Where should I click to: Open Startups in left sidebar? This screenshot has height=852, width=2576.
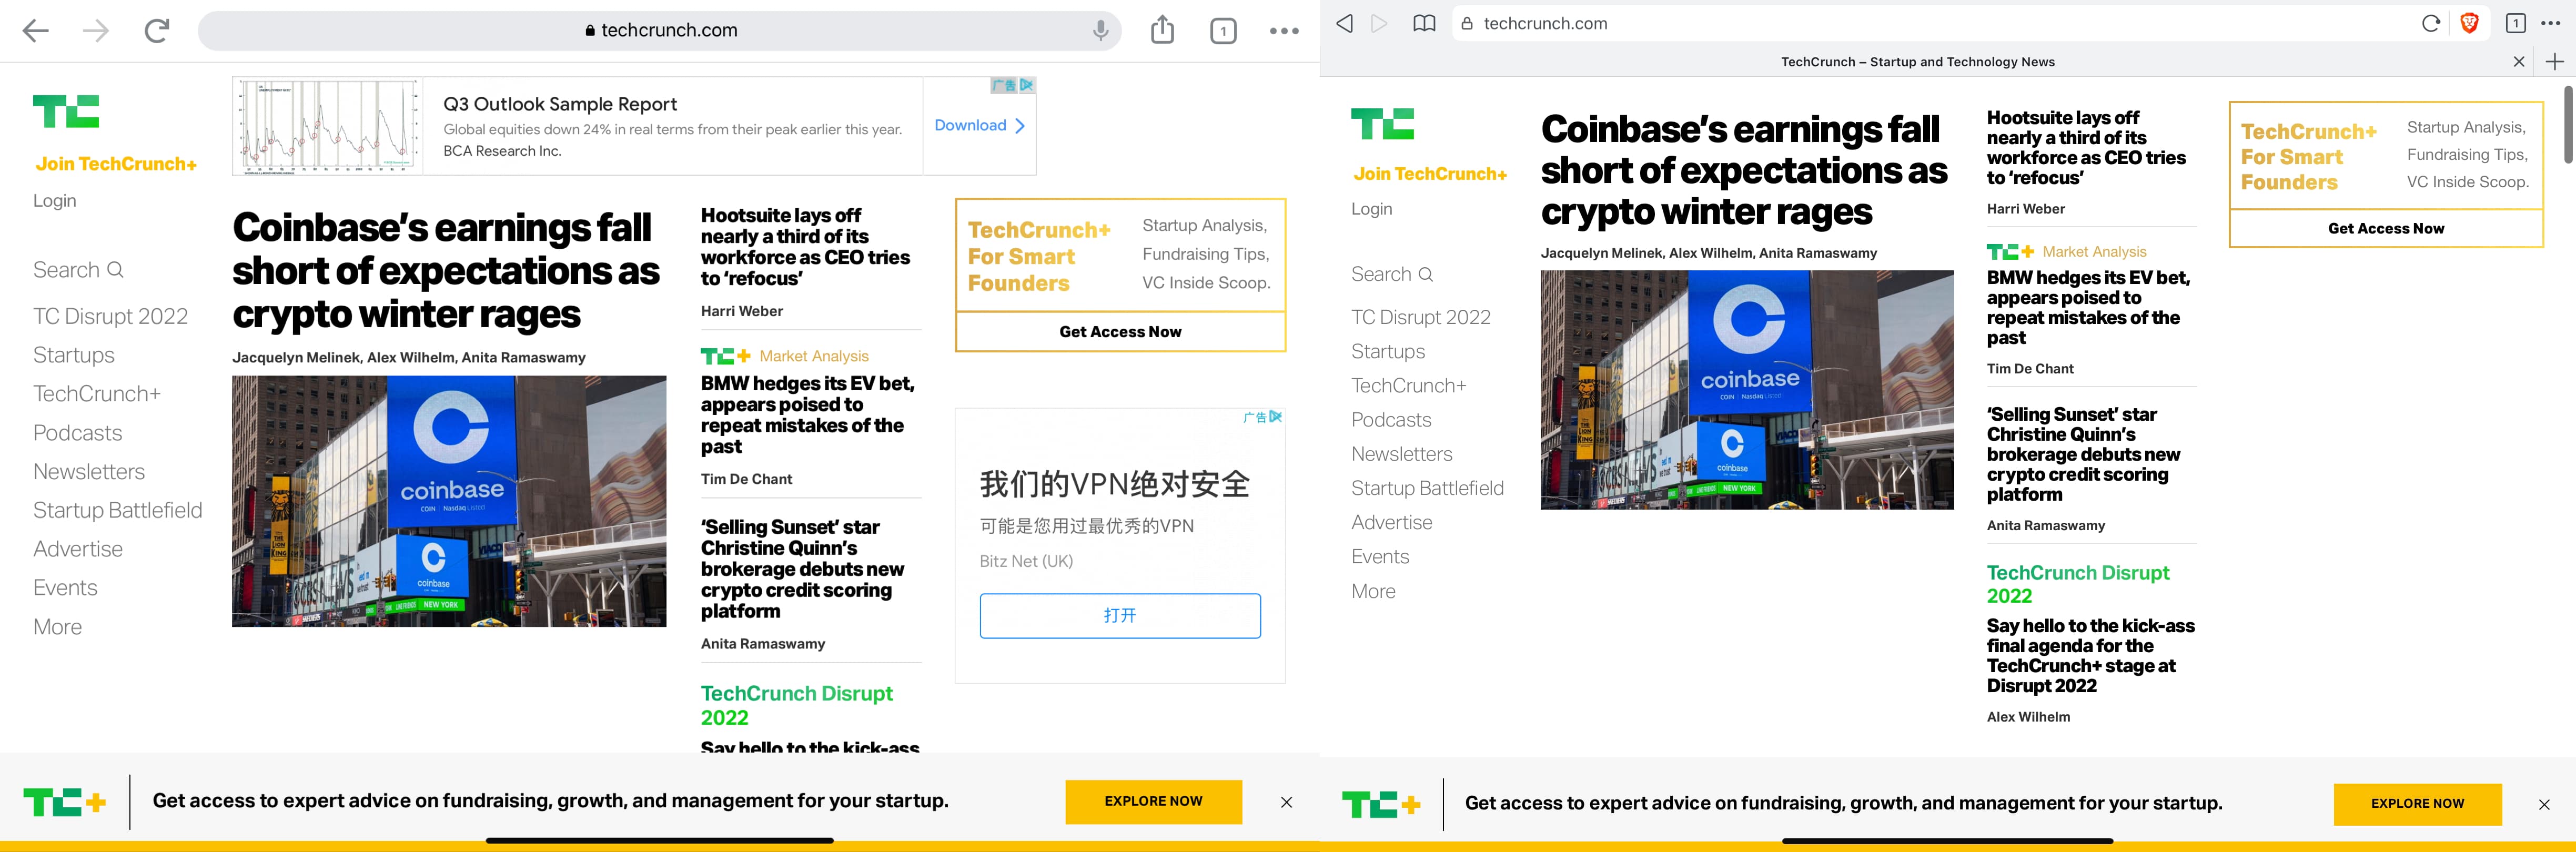click(x=73, y=355)
